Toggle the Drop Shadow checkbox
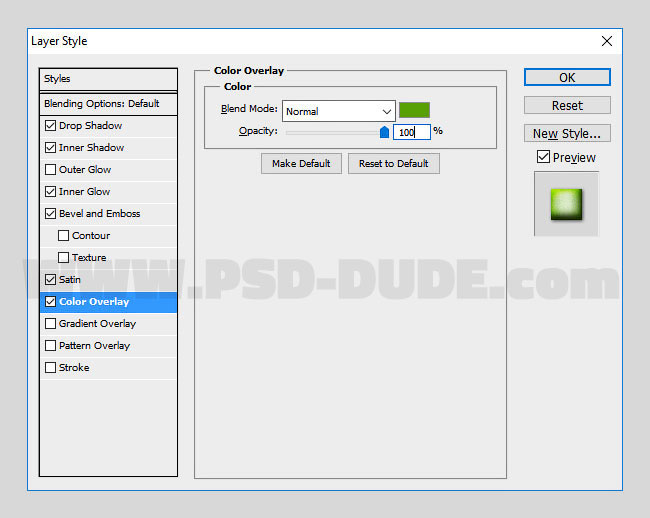The height and width of the screenshot is (518, 650). pyautogui.click(x=50, y=126)
